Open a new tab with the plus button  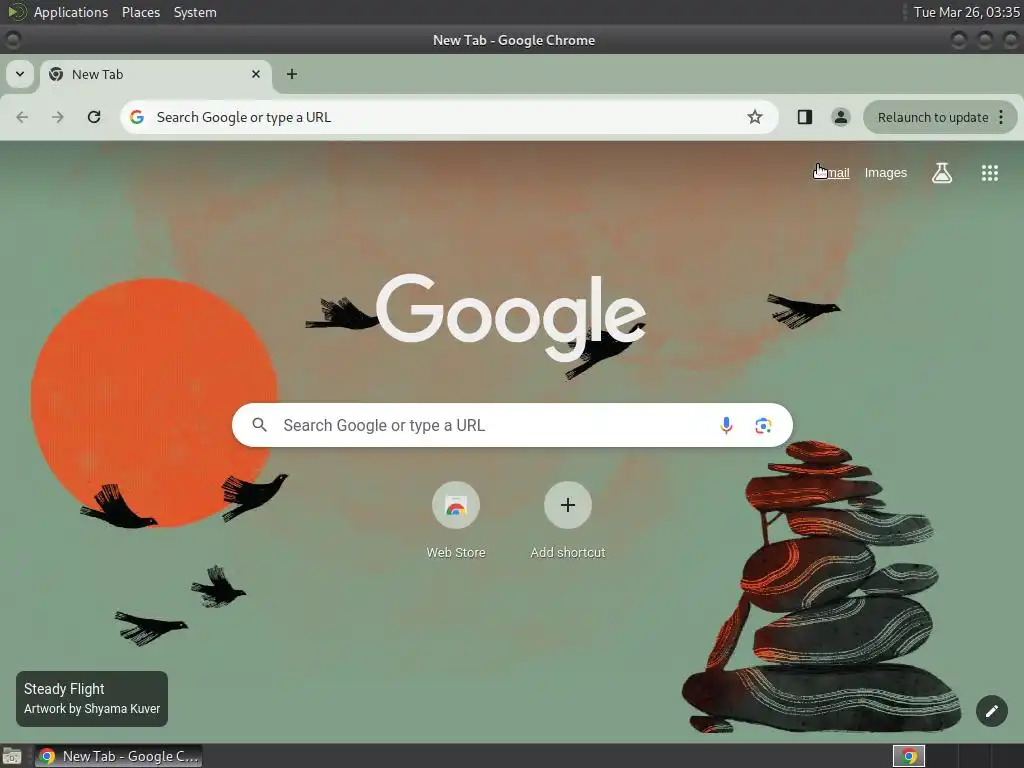point(292,74)
